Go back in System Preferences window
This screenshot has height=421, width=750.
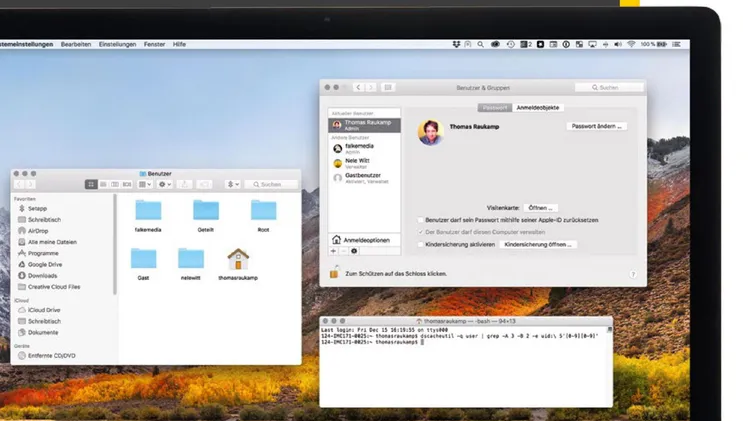tap(358, 88)
